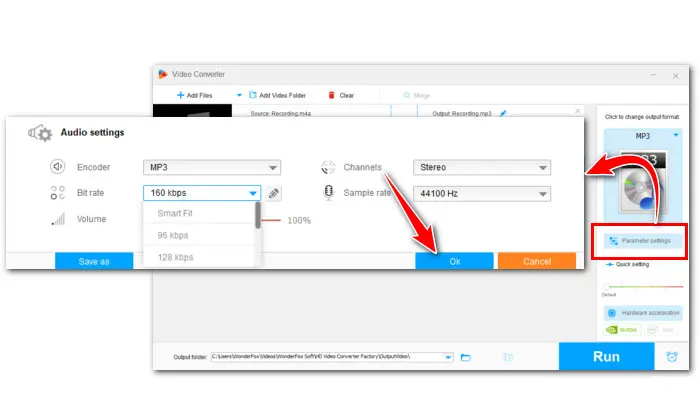
Task: Click the Hardware acceleration button
Action: point(643,313)
